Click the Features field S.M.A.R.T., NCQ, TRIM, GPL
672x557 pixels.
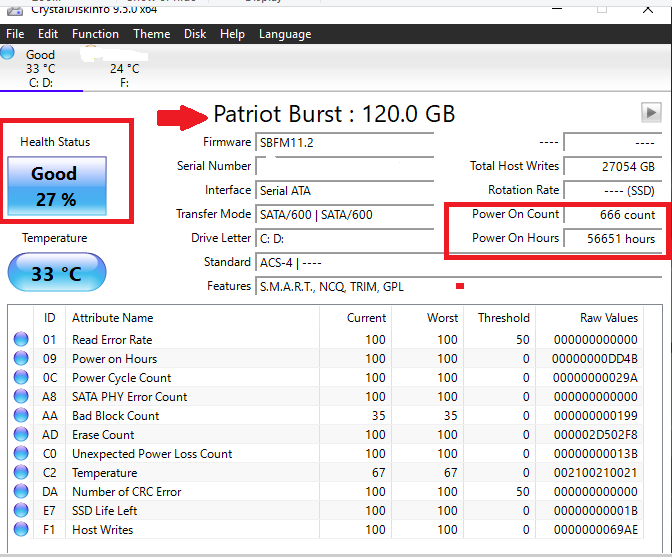click(x=459, y=286)
